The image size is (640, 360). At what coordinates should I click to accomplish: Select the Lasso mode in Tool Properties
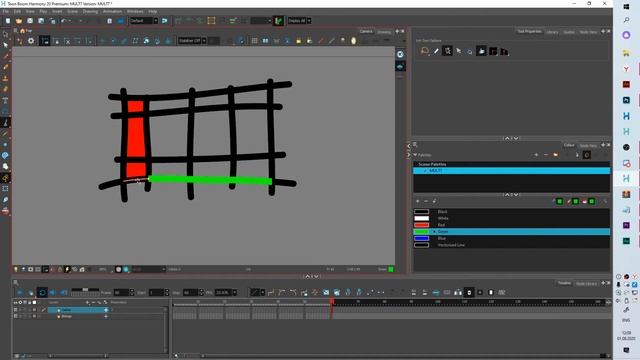click(x=425, y=51)
